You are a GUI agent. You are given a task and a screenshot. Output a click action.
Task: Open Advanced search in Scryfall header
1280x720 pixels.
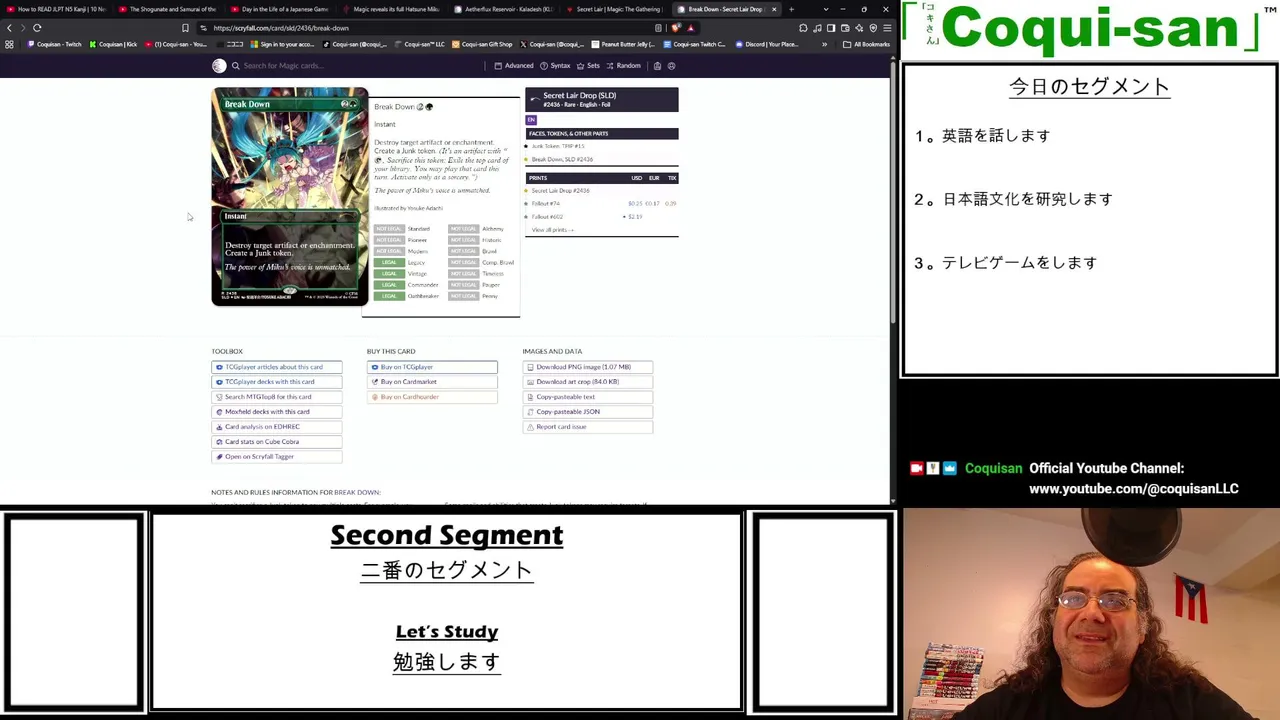(514, 66)
